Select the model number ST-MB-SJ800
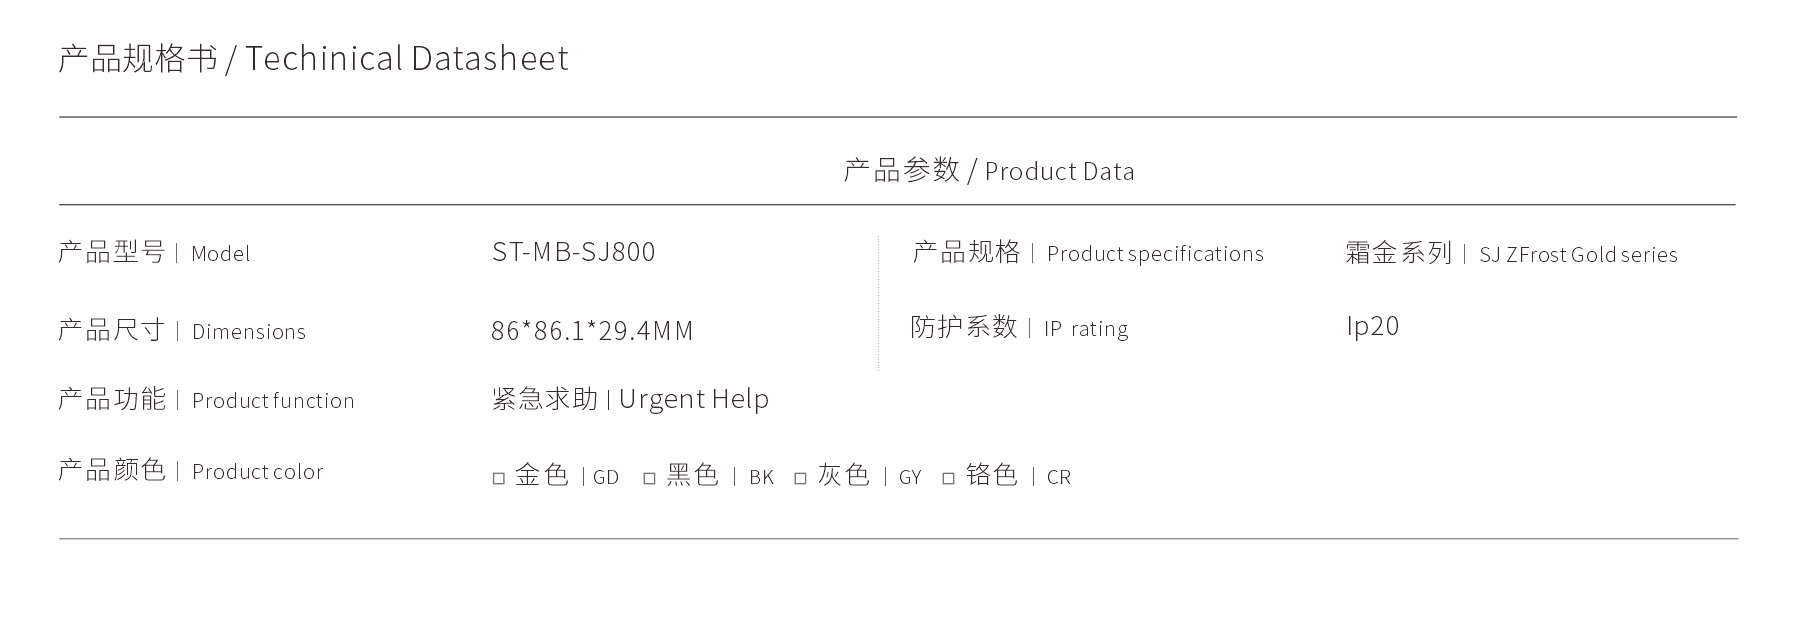 [573, 251]
